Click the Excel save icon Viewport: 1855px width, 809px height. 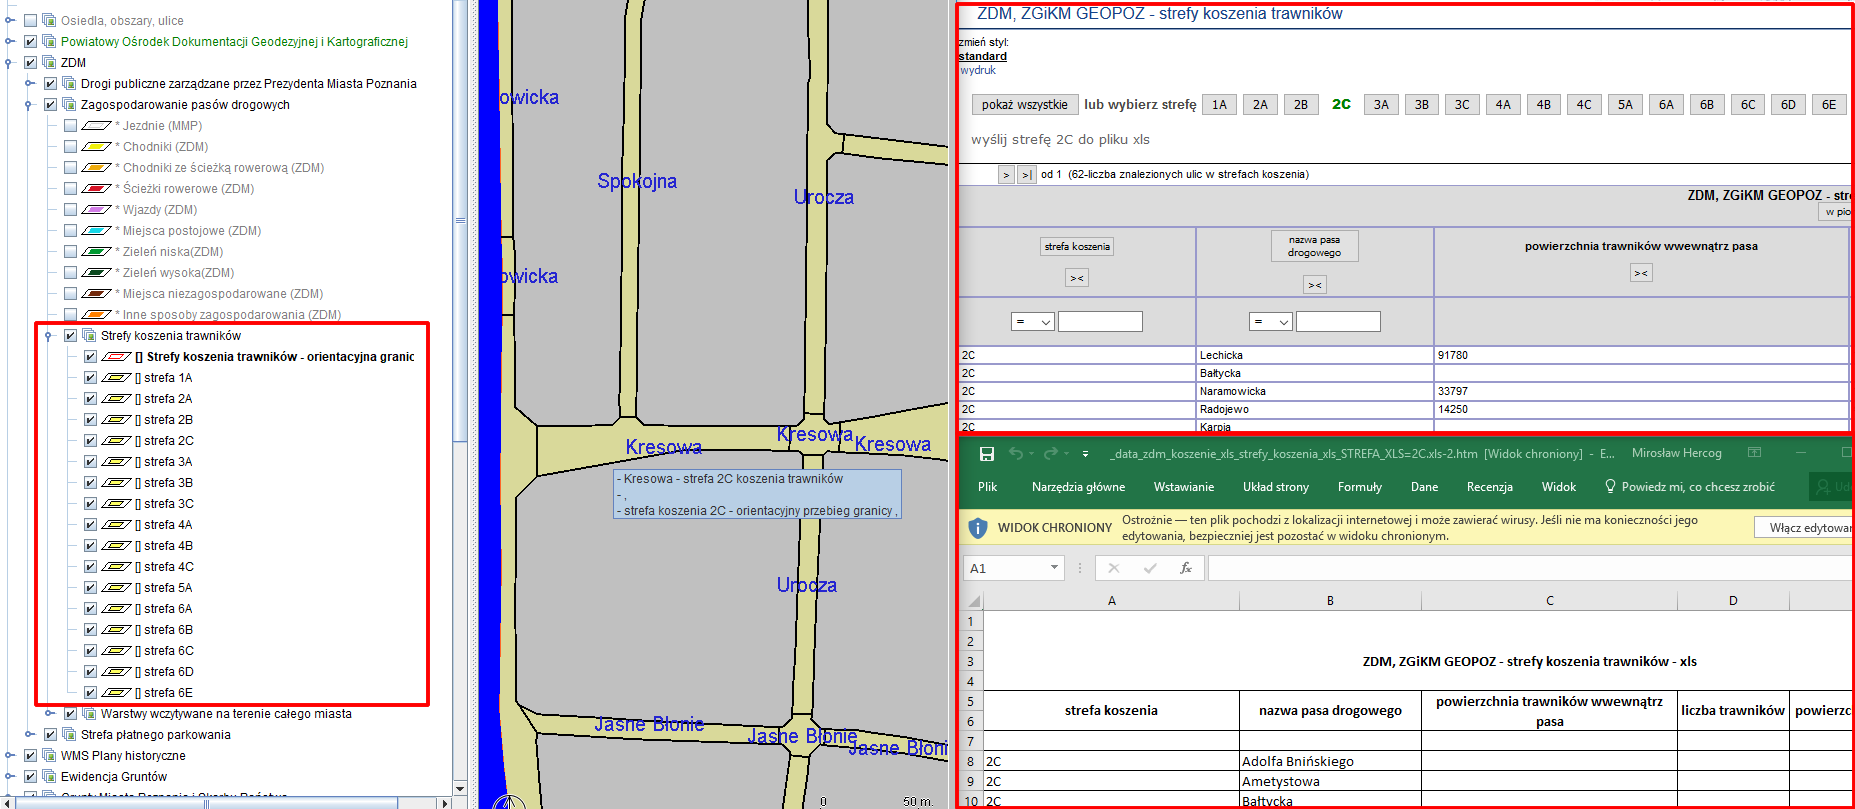[x=986, y=454]
